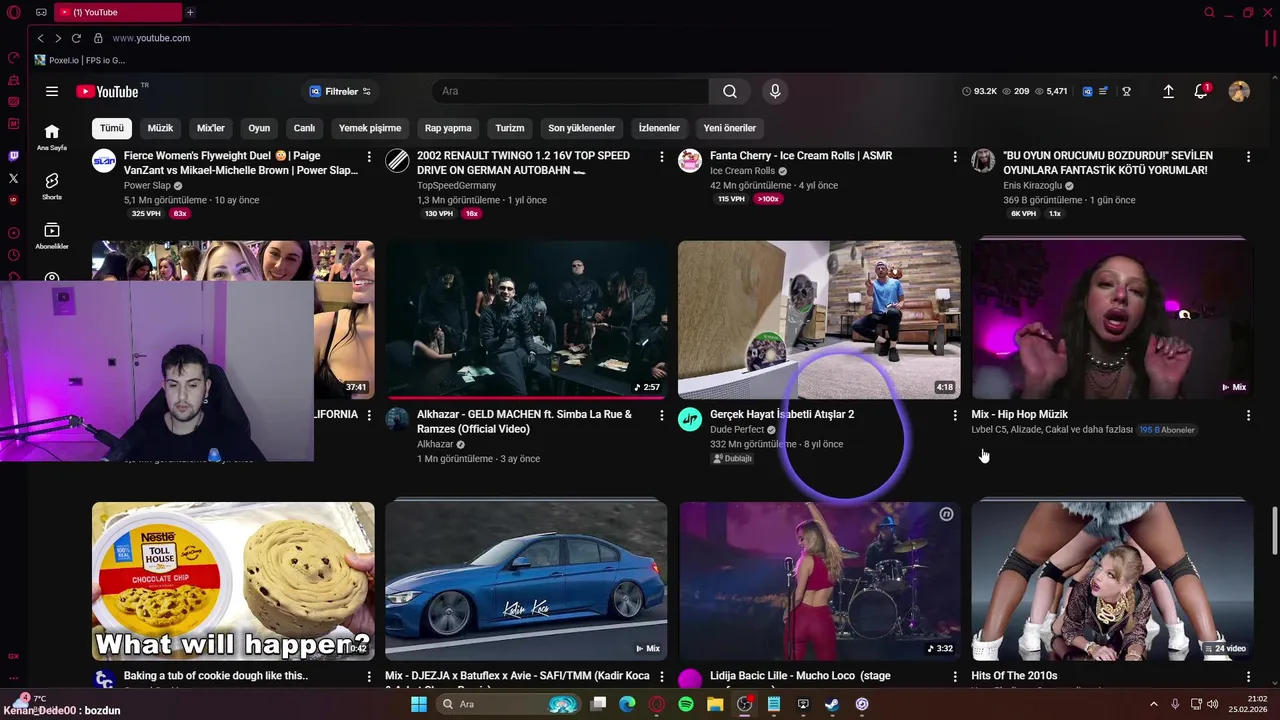The width and height of the screenshot is (1280, 720).
Task: Open options for Mix - Hip Hop Müzik
Action: (x=1248, y=415)
